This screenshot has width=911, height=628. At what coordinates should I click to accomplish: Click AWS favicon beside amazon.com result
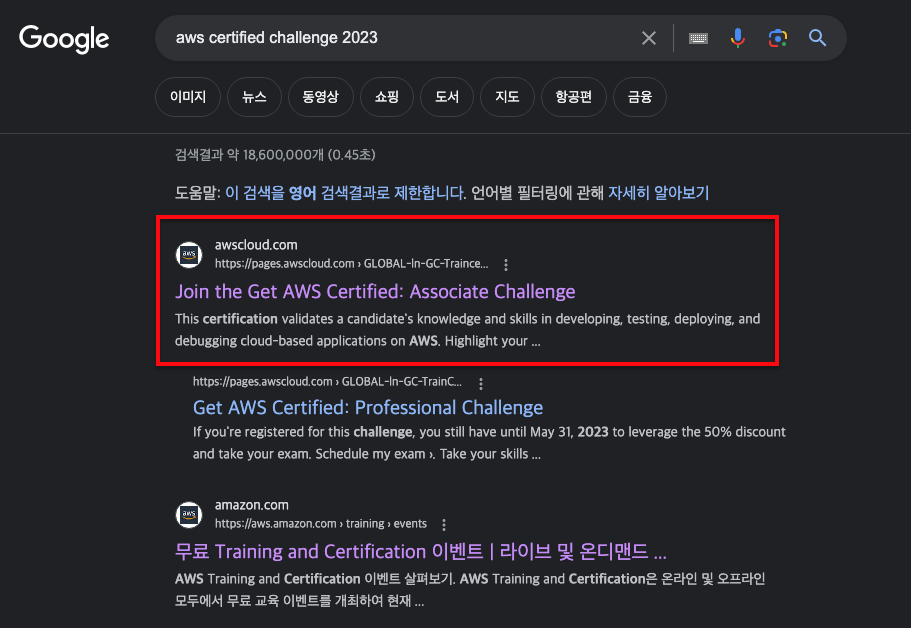tap(189, 515)
